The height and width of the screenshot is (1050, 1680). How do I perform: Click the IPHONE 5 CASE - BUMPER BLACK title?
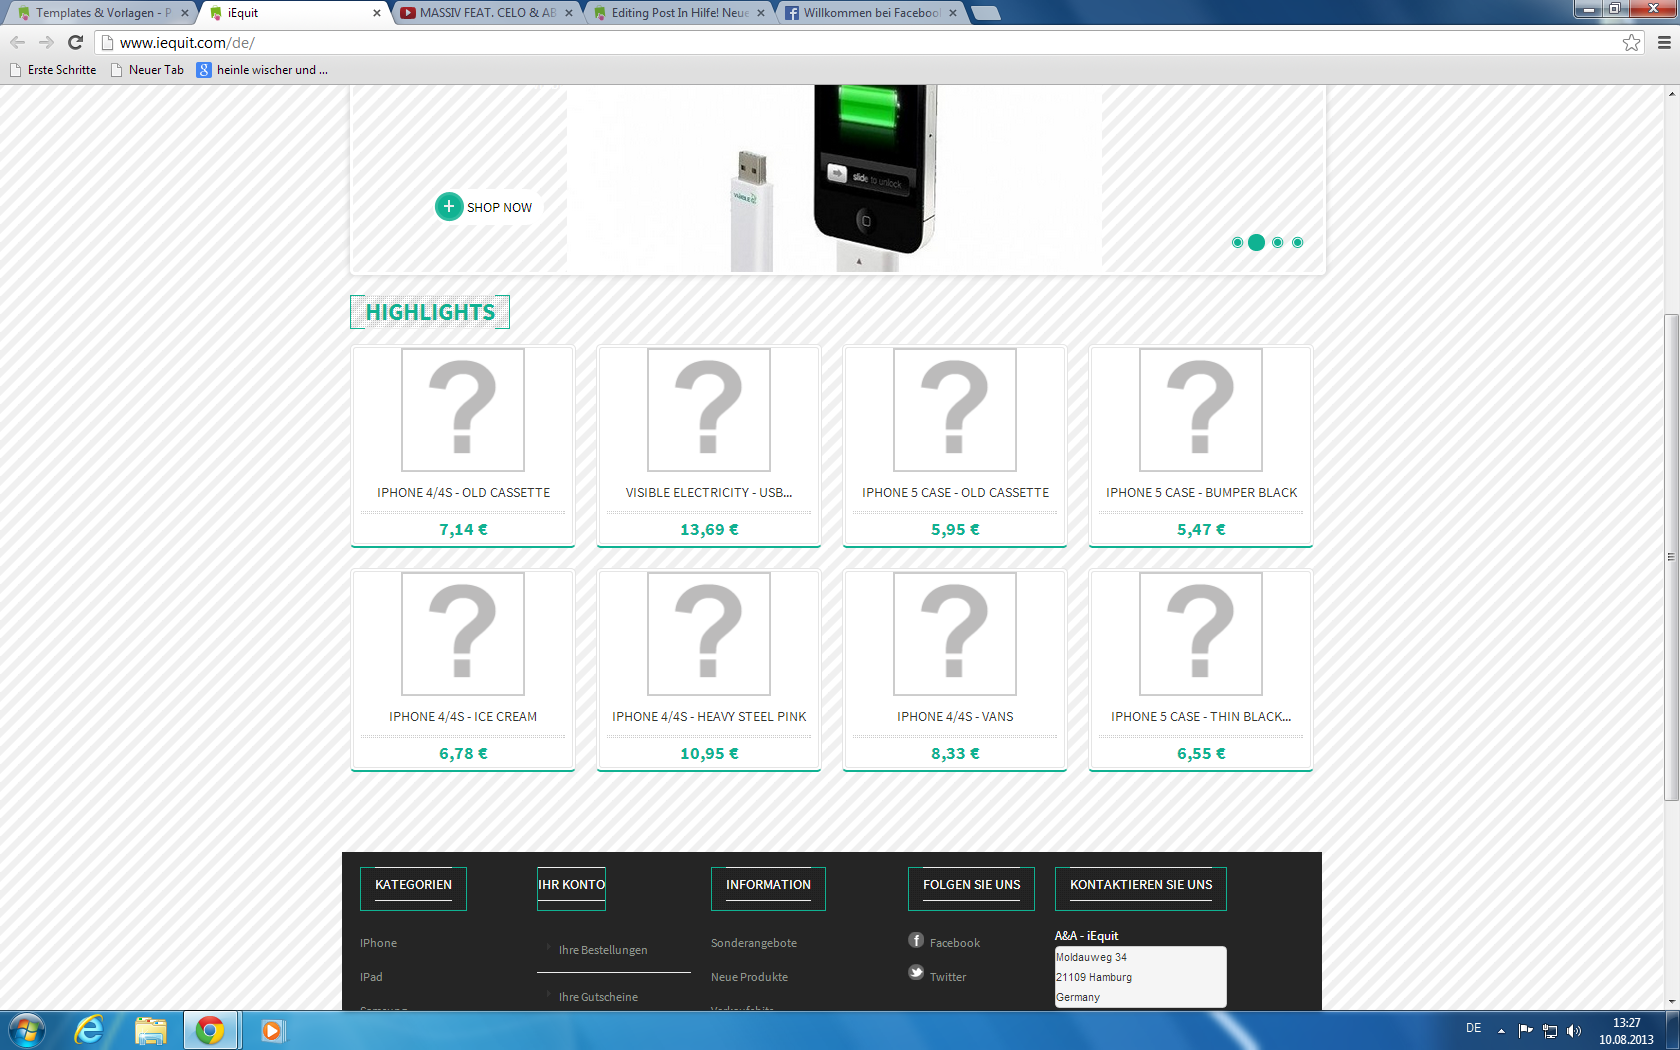tap(1201, 493)
